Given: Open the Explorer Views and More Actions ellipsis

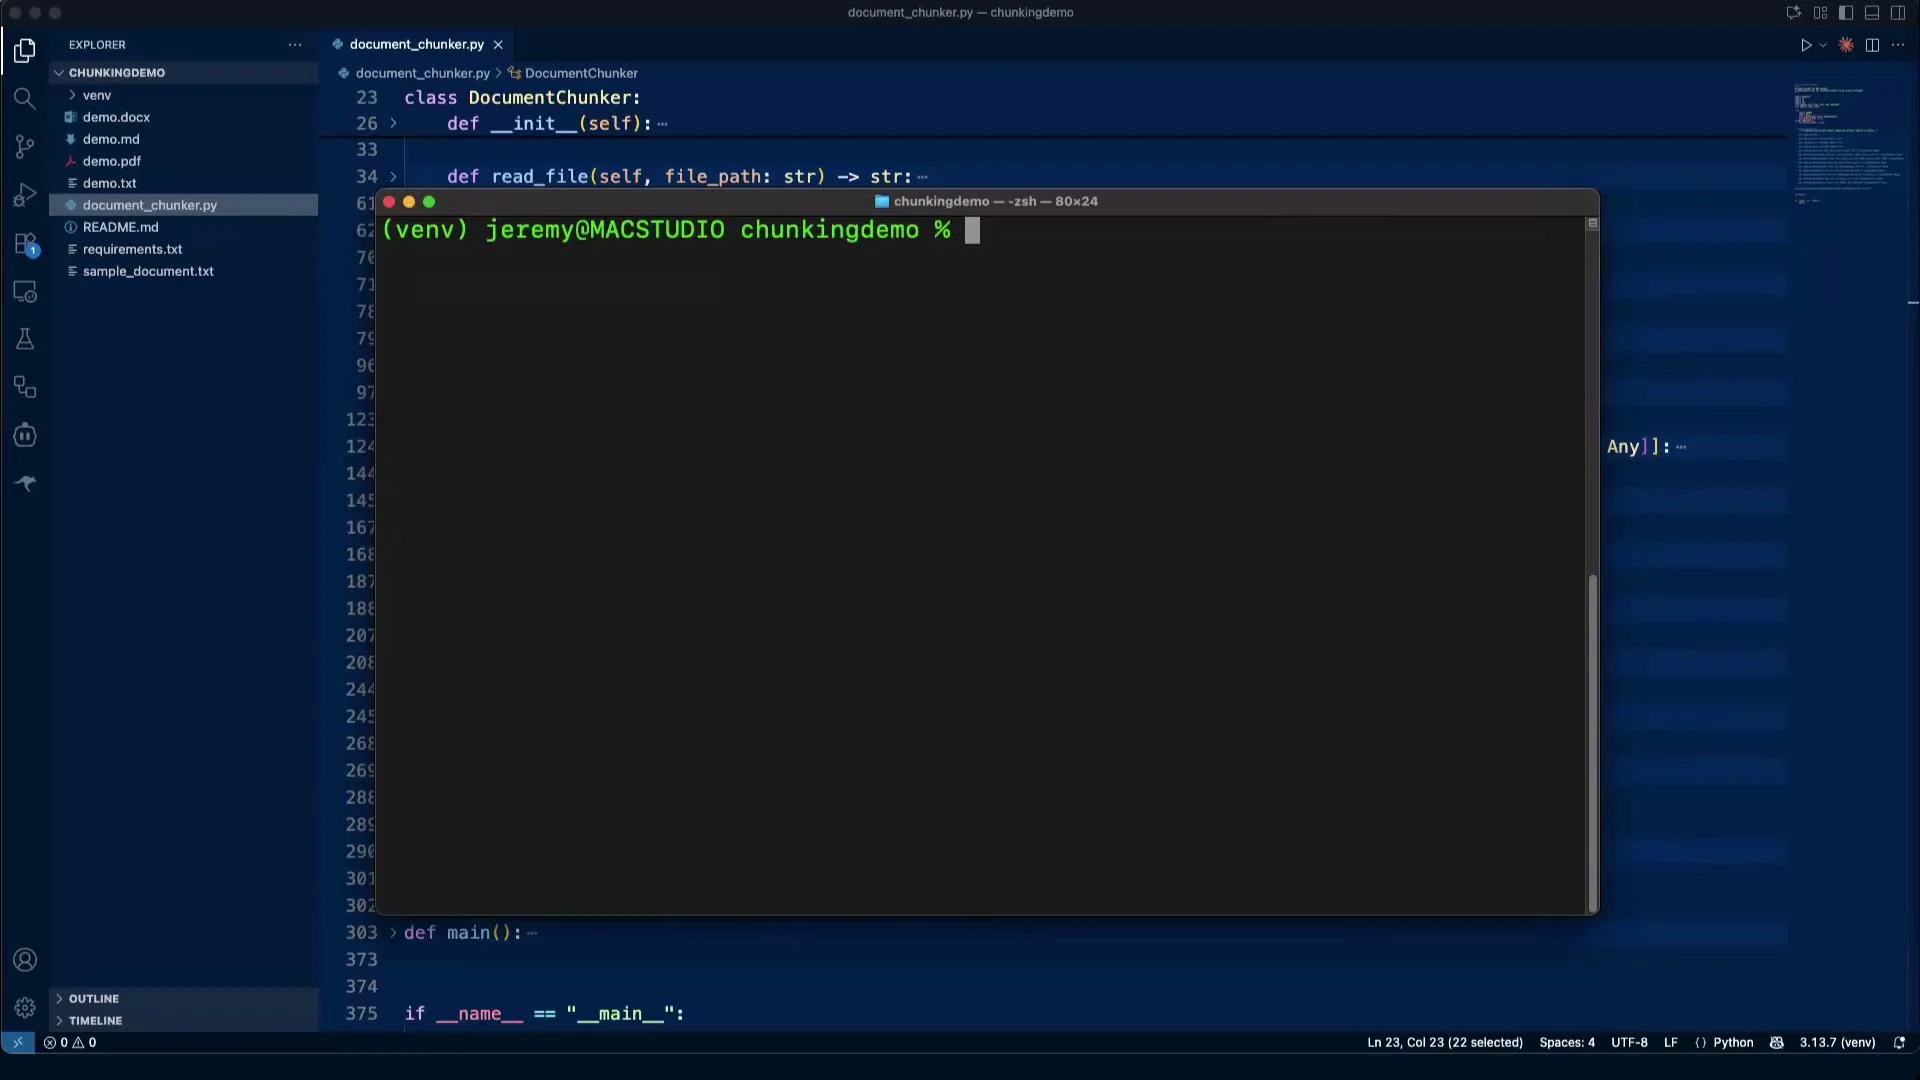Looking at the screenshot, I should (295, 45).
